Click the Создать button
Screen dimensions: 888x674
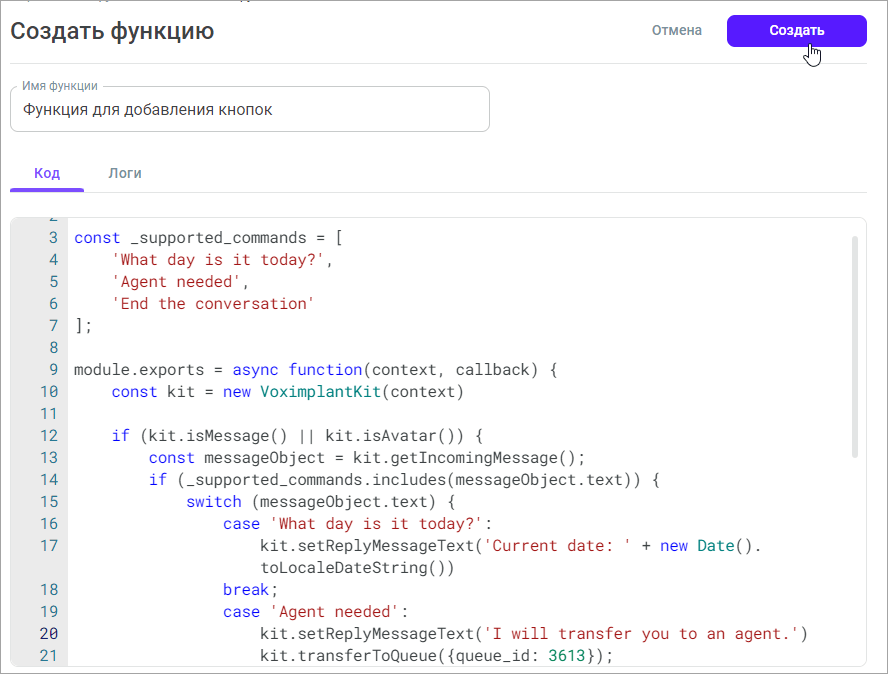(x=796, y=31)
